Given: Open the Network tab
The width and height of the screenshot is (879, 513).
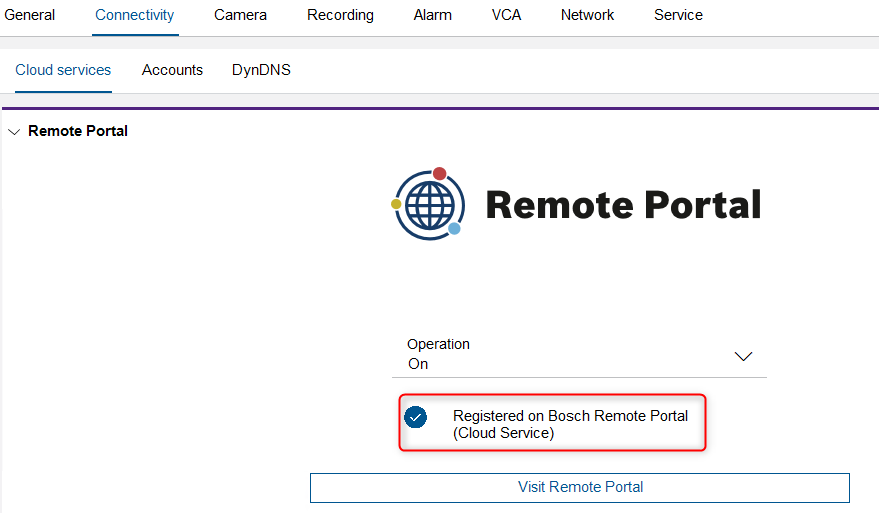Looking at the screenshot, I should pos(587,15).
